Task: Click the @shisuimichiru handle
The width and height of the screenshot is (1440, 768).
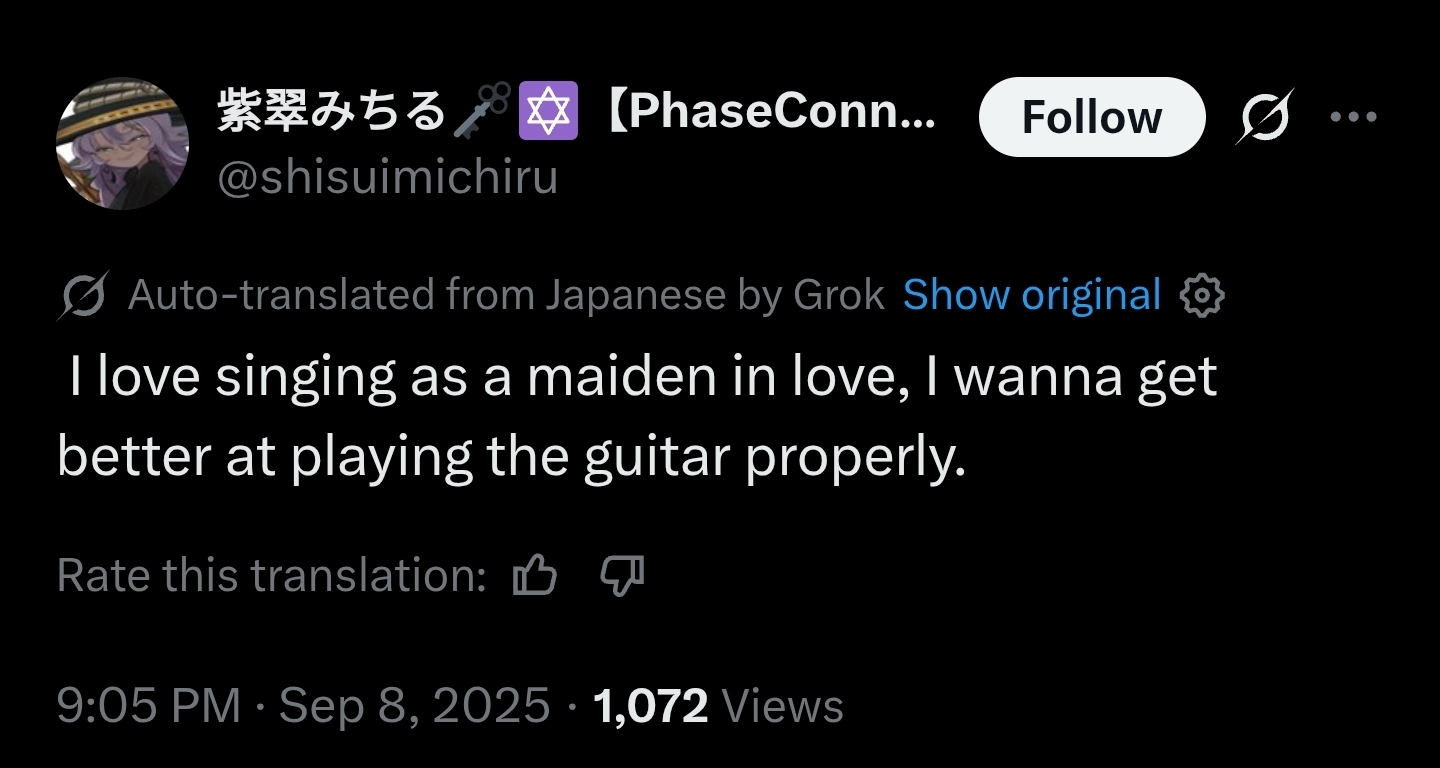Action: (387, 180)
